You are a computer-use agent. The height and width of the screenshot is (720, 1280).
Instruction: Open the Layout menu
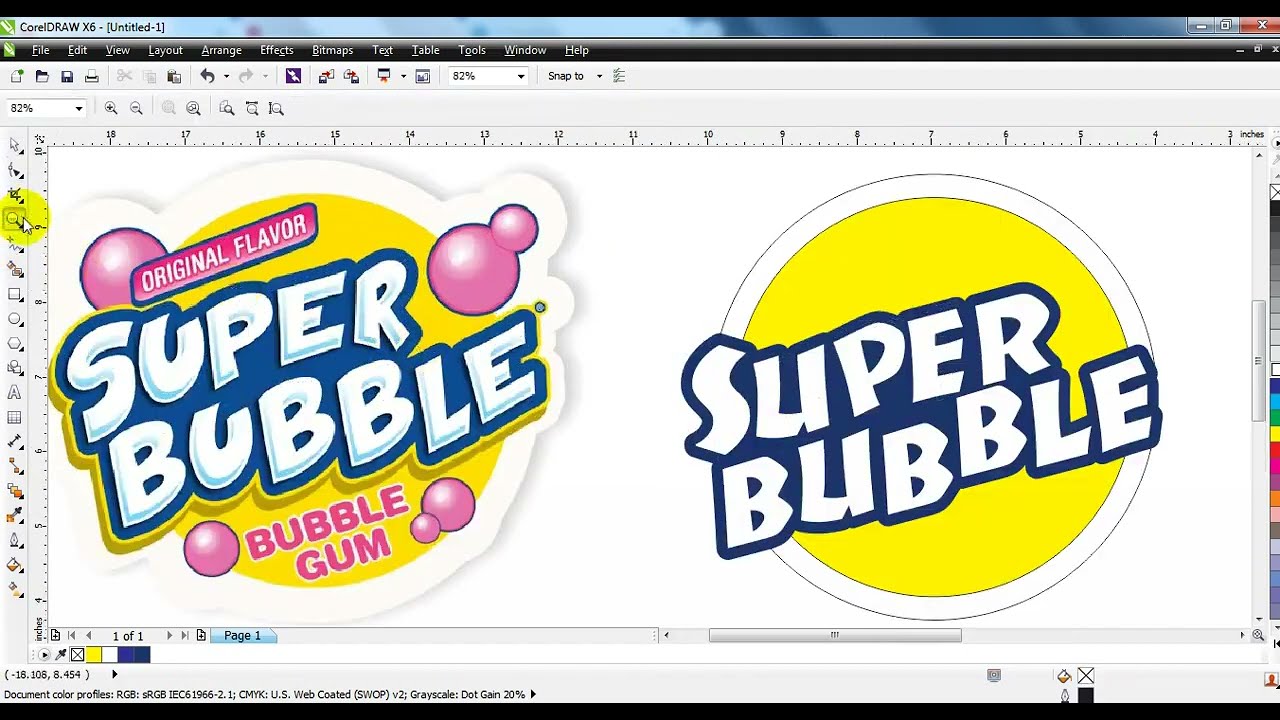165,50
